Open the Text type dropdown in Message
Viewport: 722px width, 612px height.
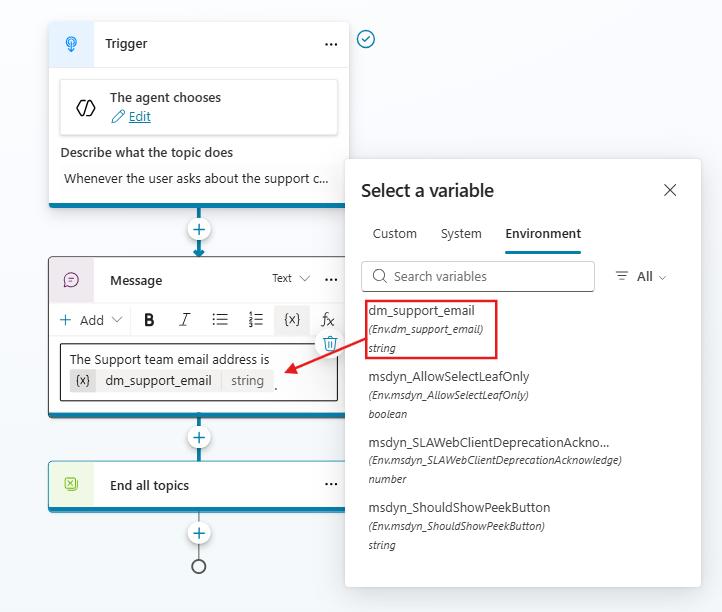(291, 278)
